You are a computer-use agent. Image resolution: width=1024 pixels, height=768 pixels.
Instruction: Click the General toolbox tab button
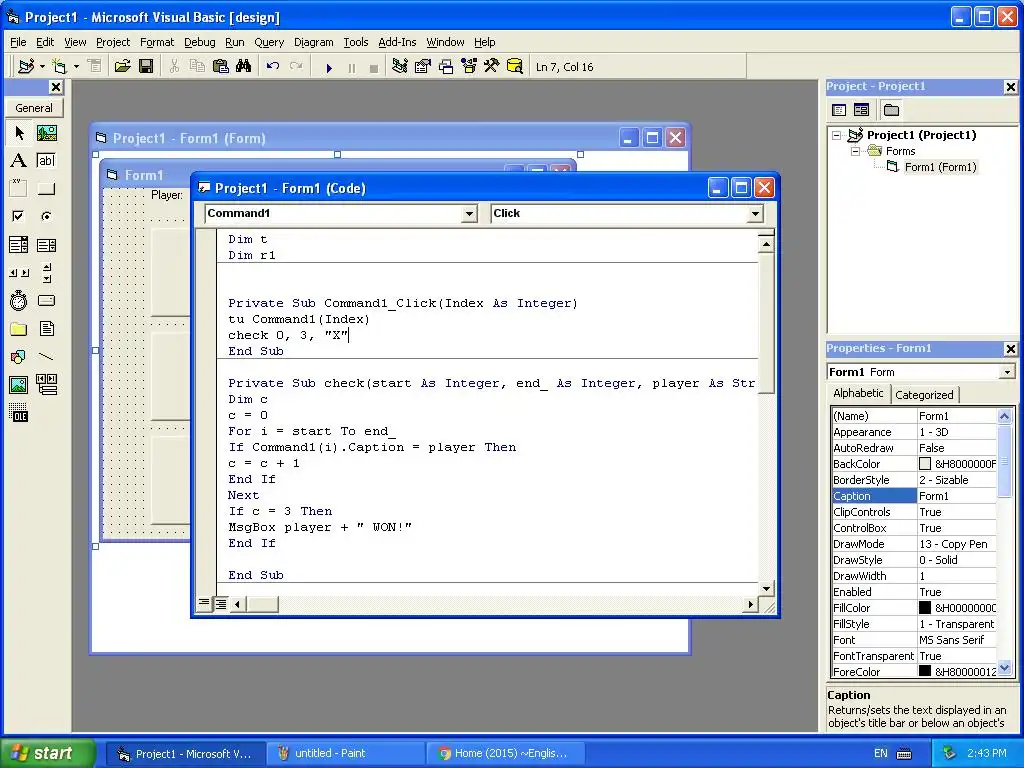click(34, 108)
